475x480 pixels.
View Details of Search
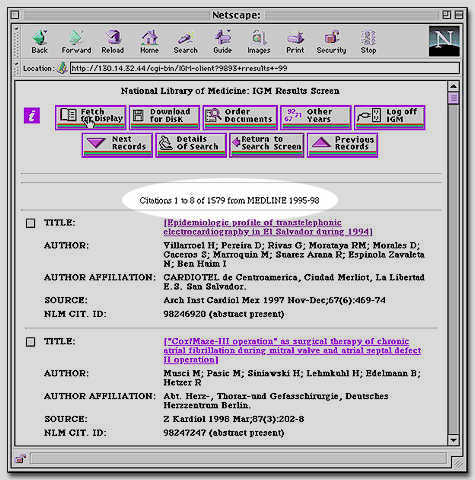coord(191,145)
